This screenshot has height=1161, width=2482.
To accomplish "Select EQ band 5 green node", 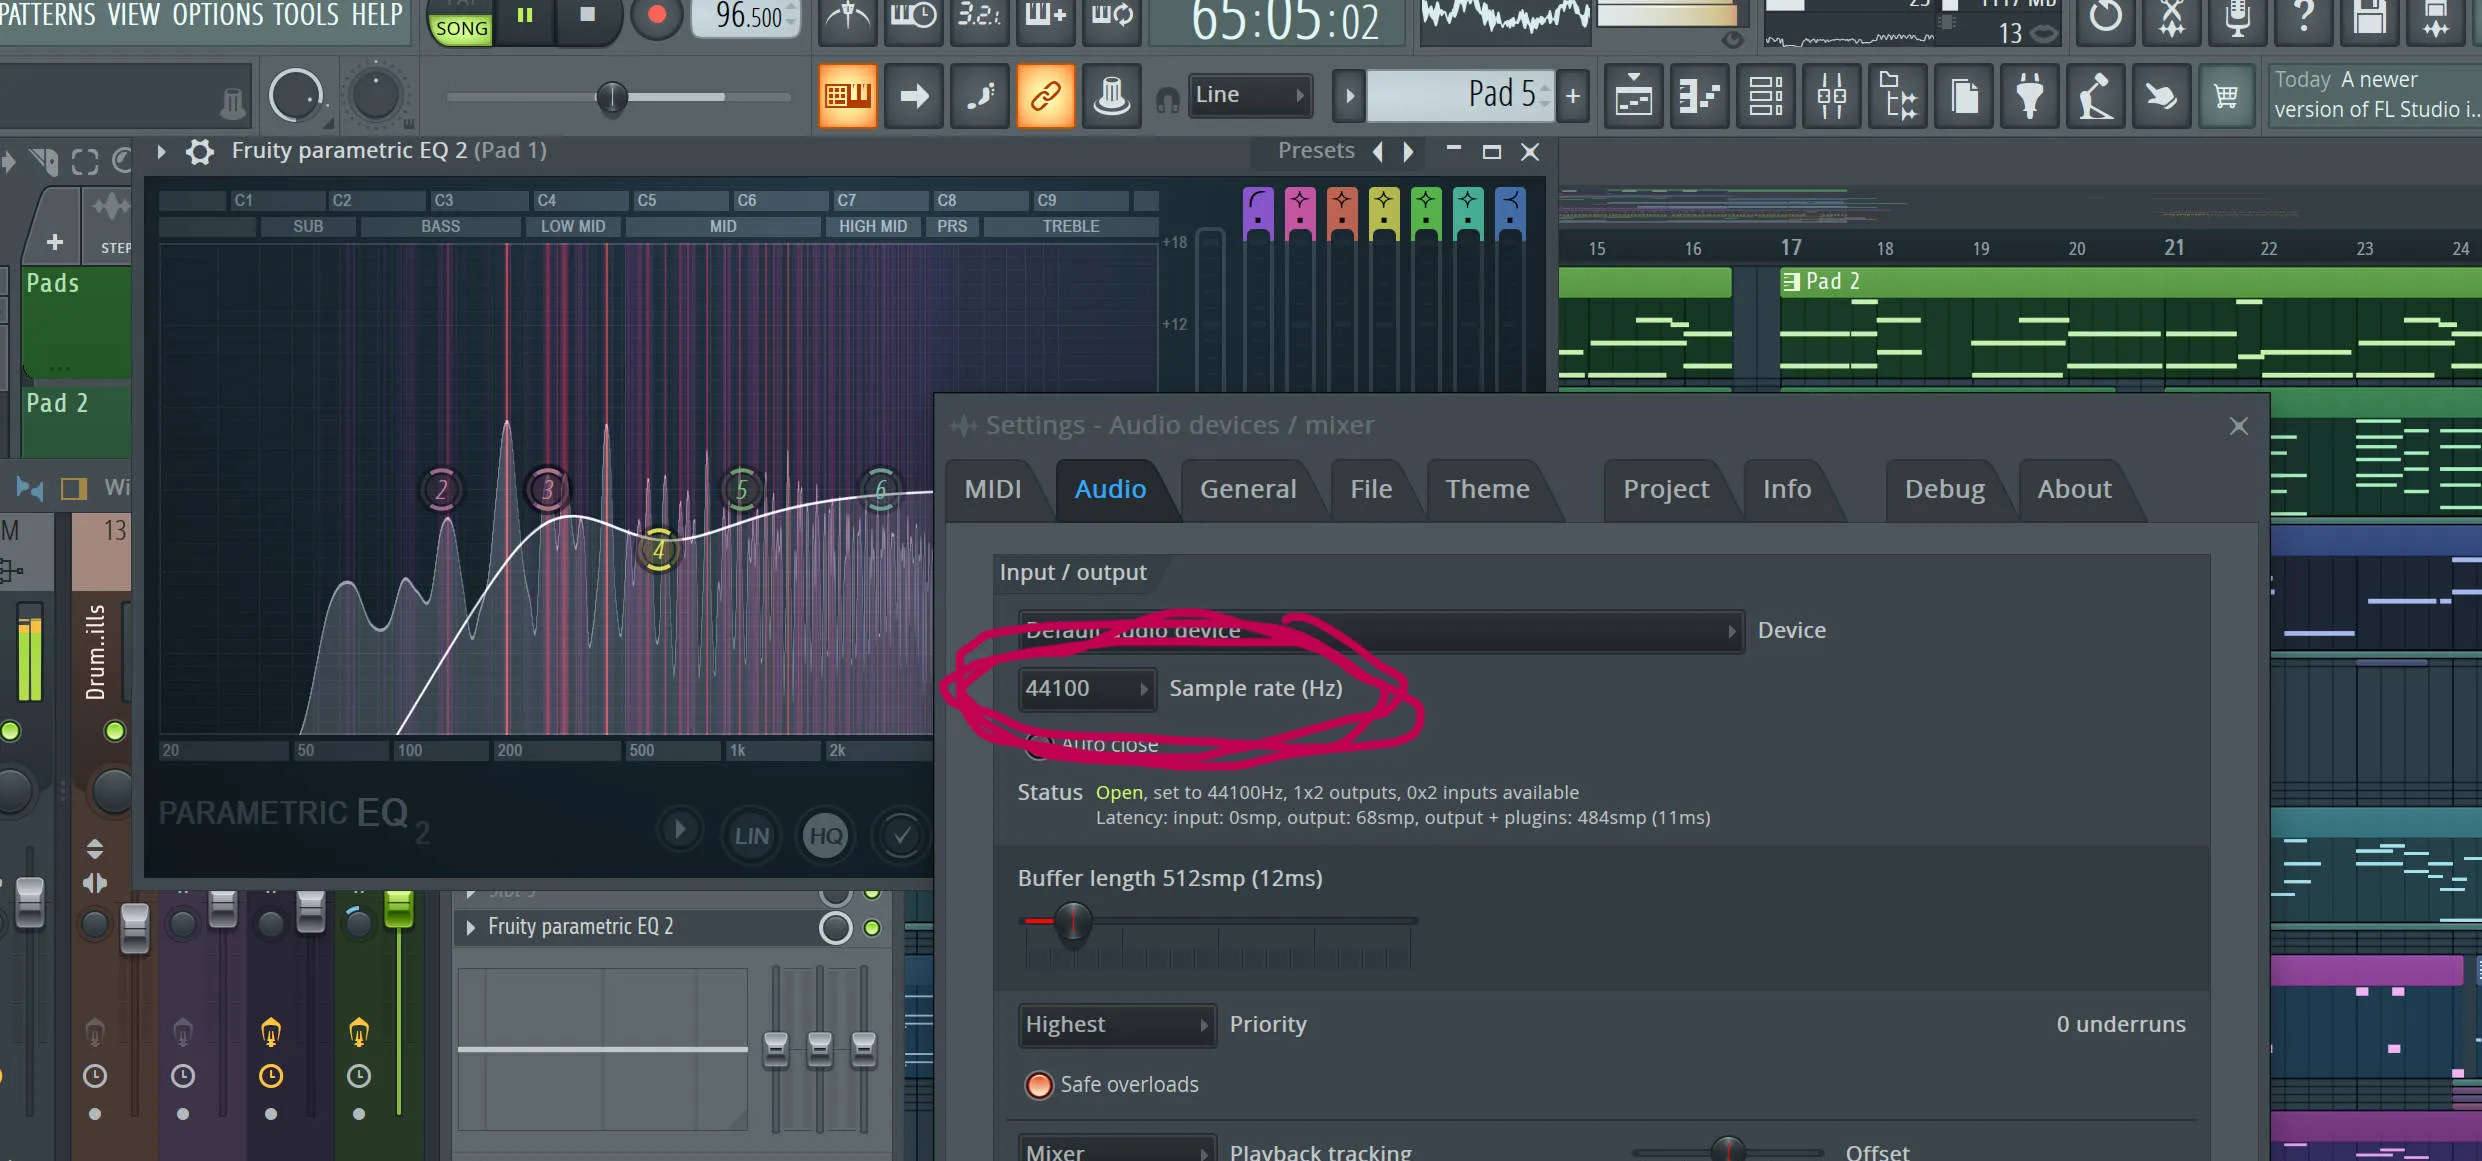I will pyautogui.click(x=742, y=489).
